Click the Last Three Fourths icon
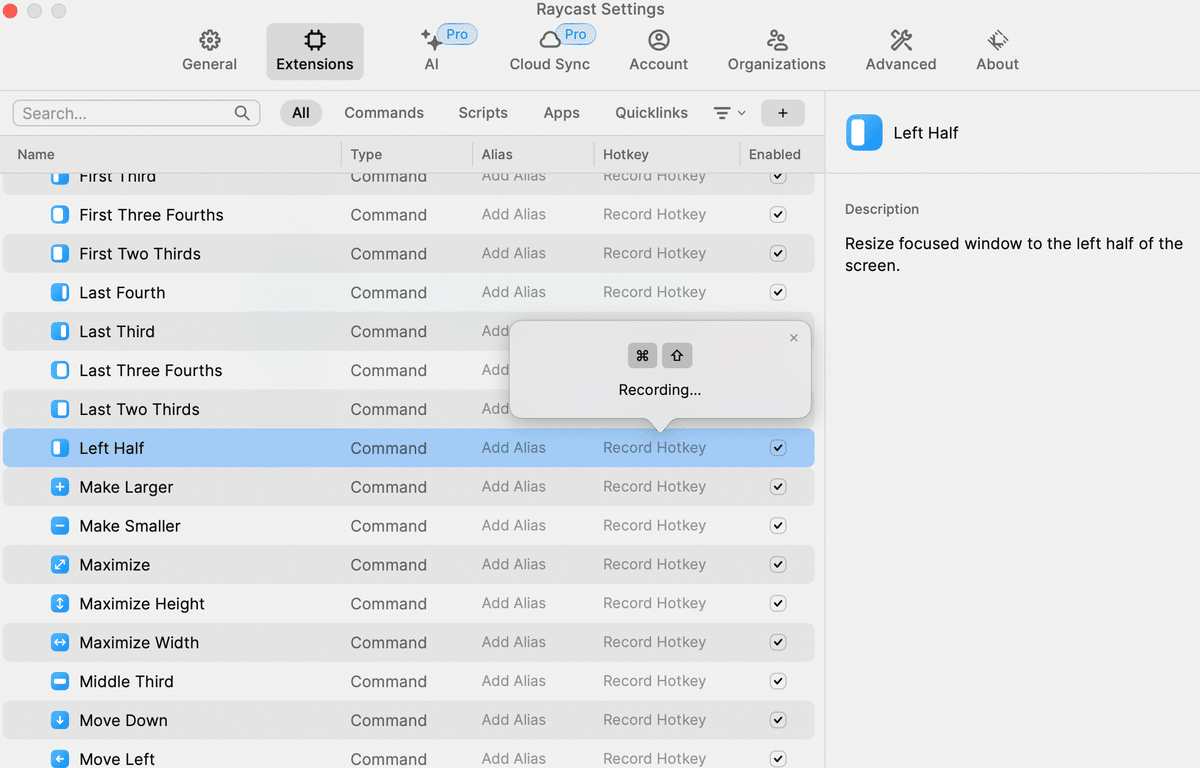The height and width of the screenshot is (768, 1200). (60, 371)
